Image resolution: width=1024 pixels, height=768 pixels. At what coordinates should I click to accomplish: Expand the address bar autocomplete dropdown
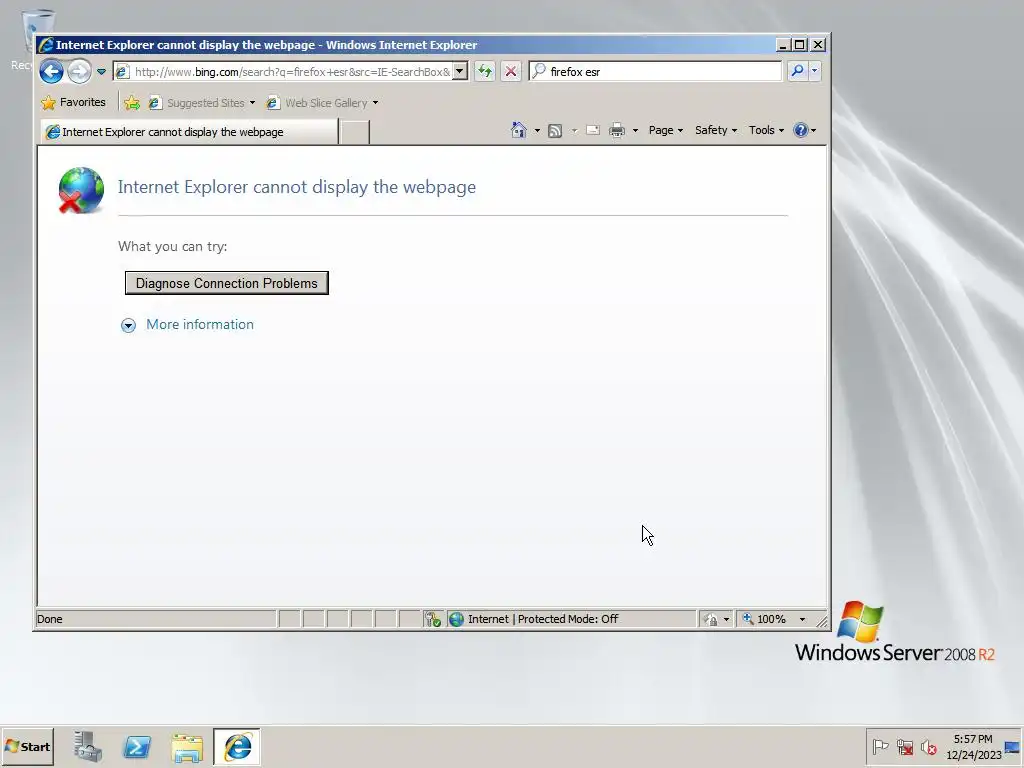[460, 71]
